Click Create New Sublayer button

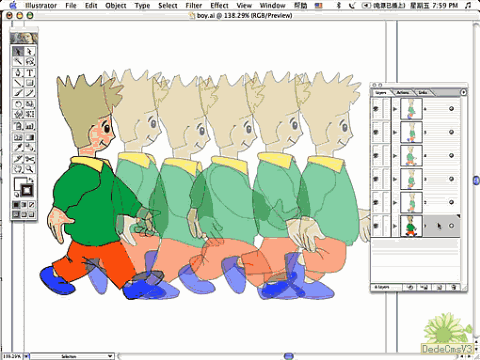424,287
